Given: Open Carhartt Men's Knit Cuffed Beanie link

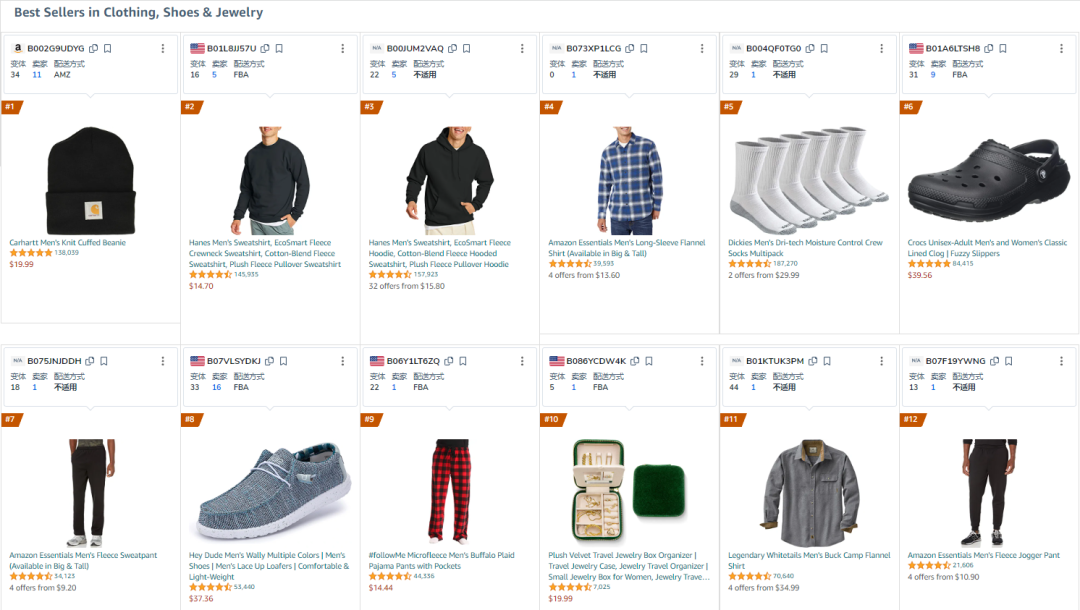Looking at the screenshot, I should point(68,242).
